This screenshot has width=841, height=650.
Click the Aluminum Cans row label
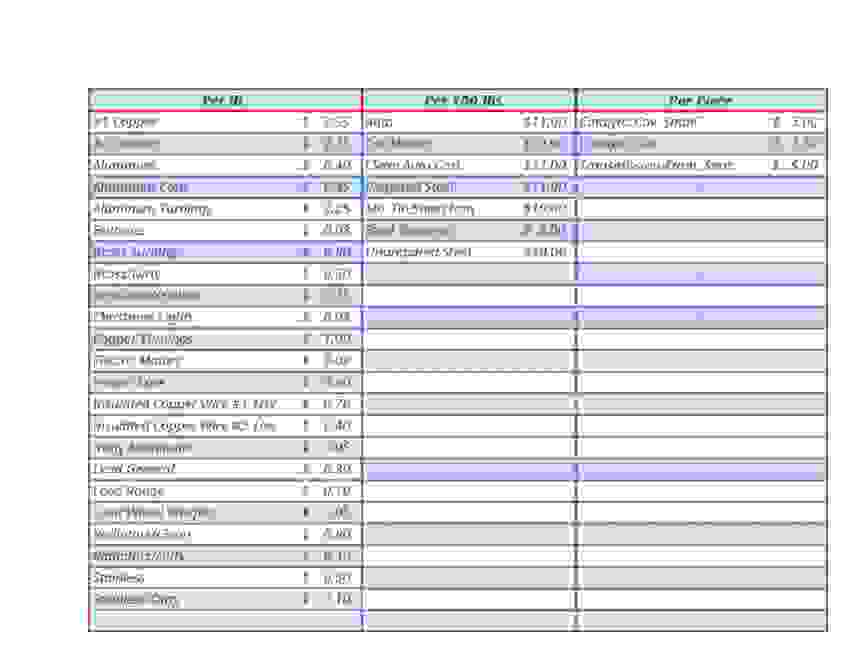(x=141, y=187)
